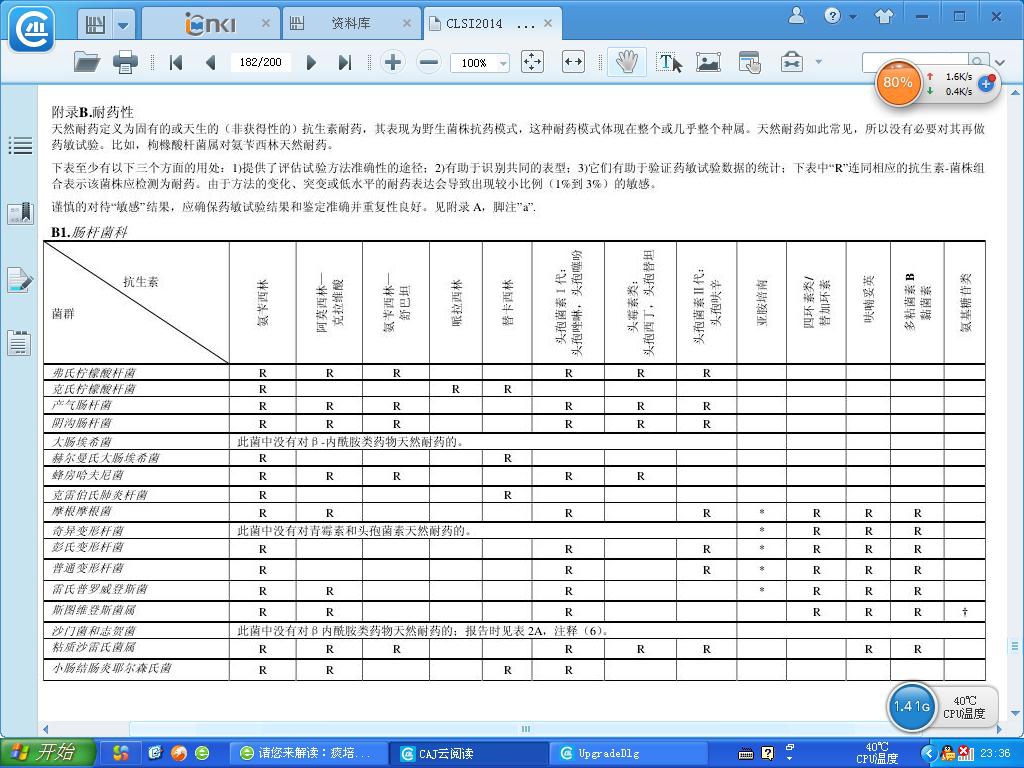This screenshot has height=768, width=1024.
Task: Select the Image capture tool
Action: click(708, 62)
